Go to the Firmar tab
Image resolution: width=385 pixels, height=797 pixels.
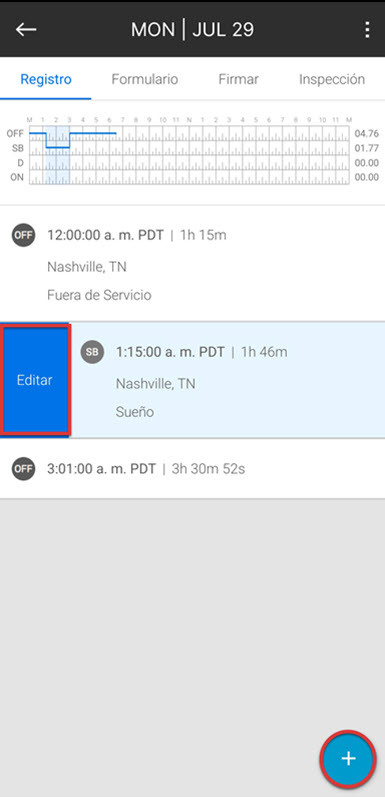tap(239, 79)
